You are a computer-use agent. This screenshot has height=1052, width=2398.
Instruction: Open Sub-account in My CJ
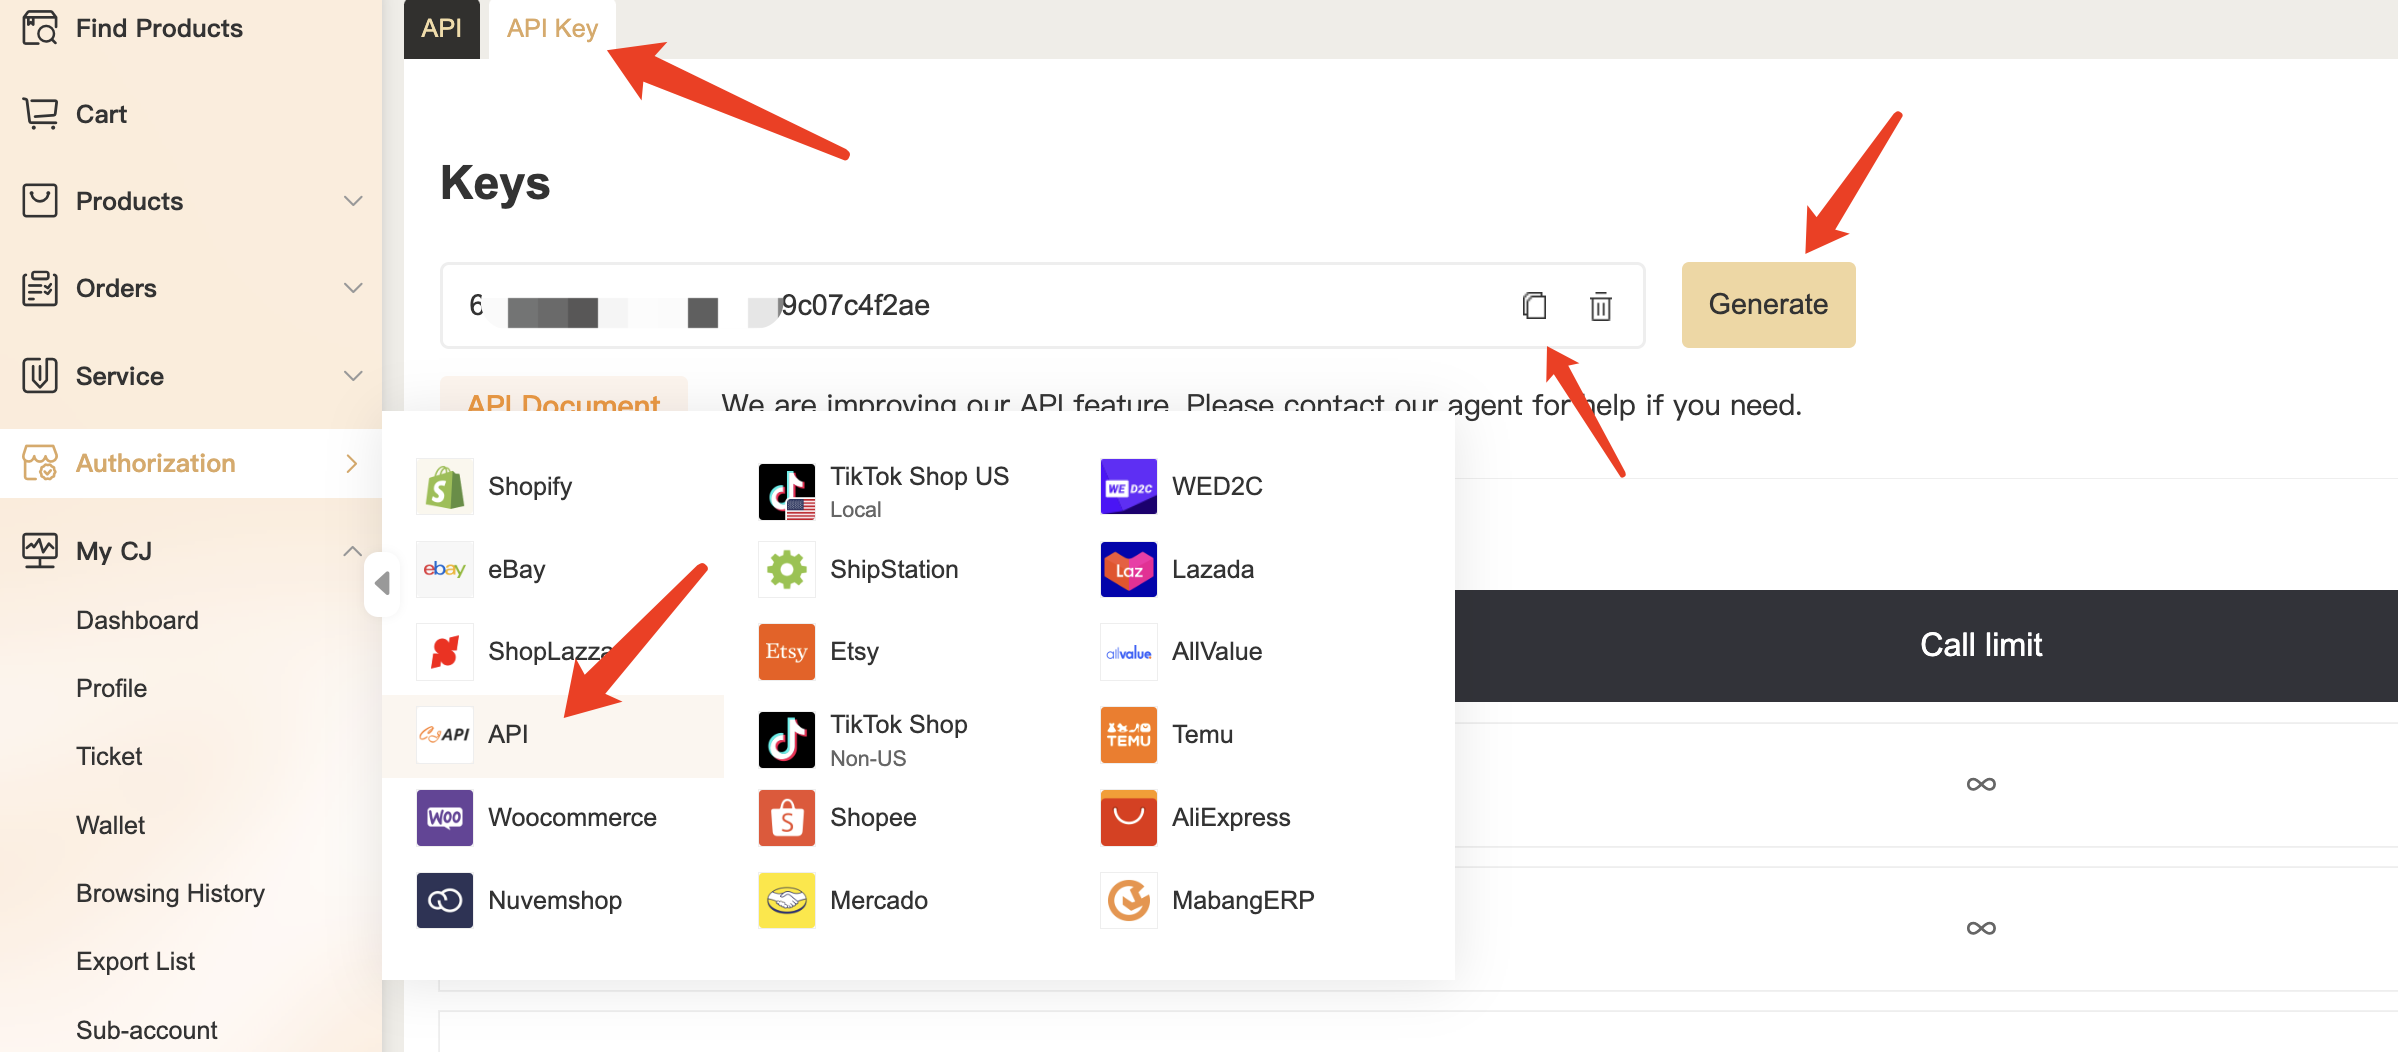point(146,1030)
